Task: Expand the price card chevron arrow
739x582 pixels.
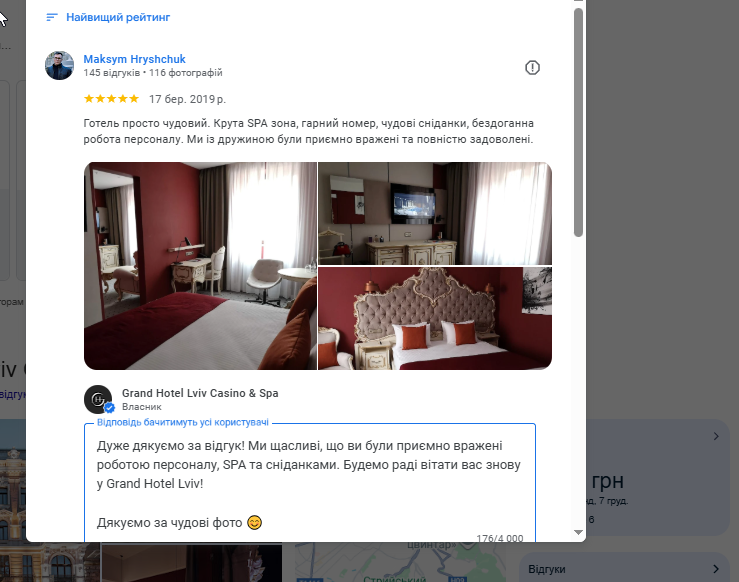Action: (x=716, y=436)
